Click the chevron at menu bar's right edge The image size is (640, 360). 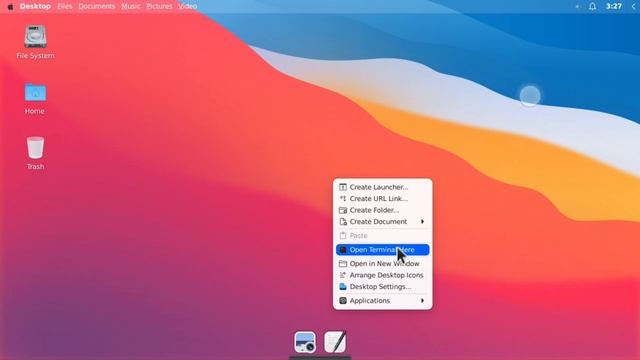634,6
